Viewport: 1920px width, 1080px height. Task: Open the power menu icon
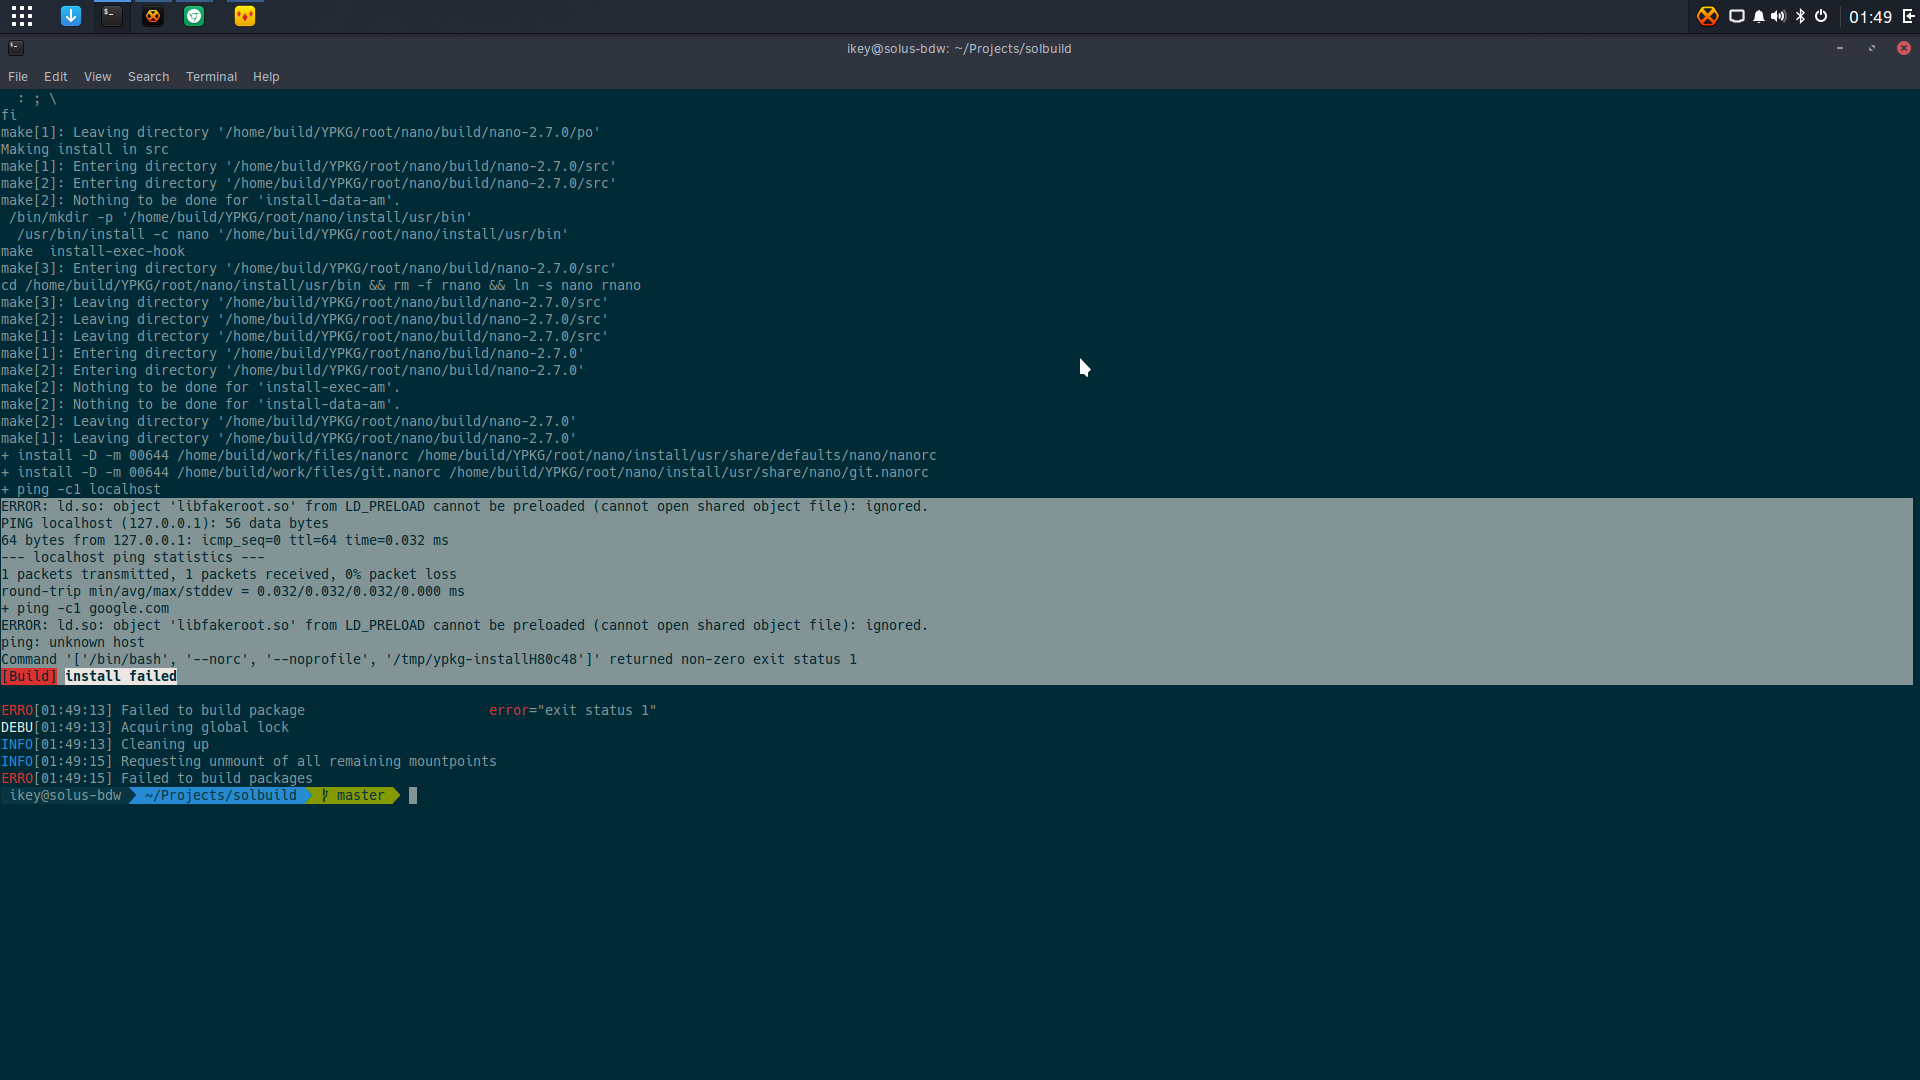(x=1821, y=16)
